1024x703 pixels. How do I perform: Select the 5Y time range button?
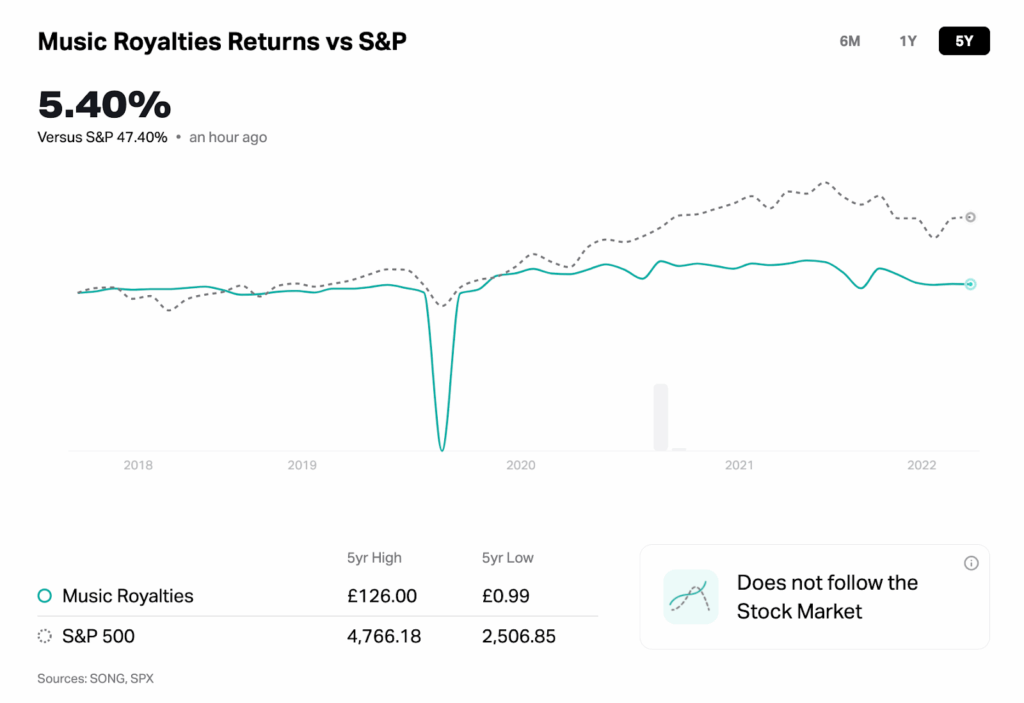click(963, 41)
